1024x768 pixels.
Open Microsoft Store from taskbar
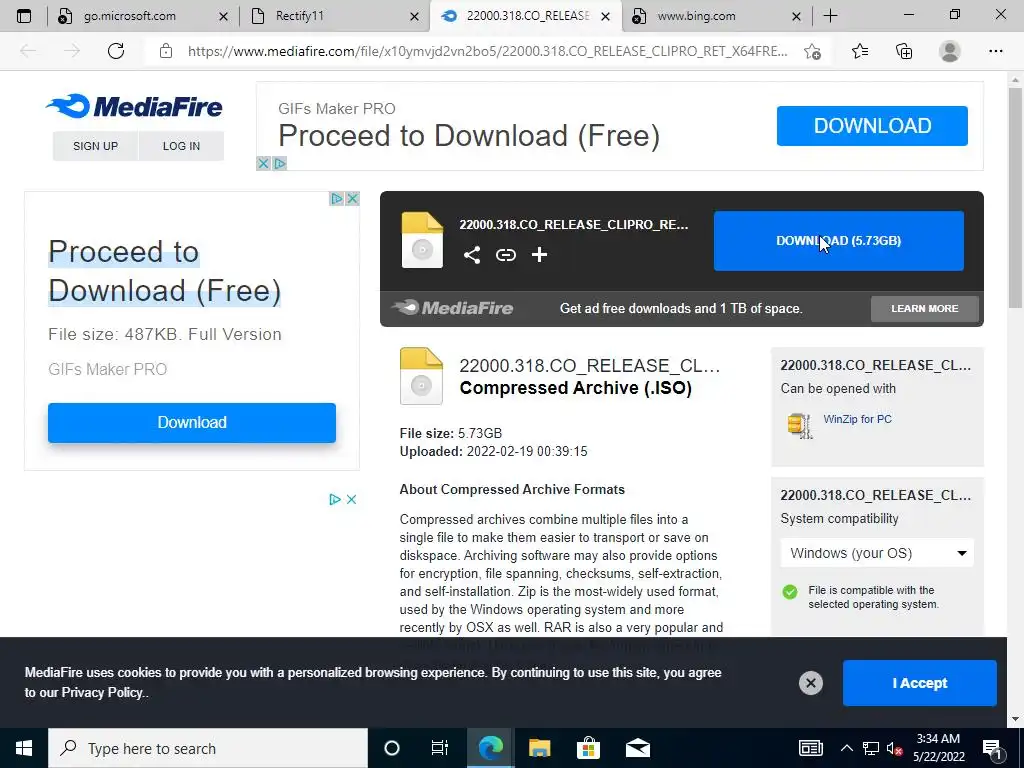[x=588, y=748]
